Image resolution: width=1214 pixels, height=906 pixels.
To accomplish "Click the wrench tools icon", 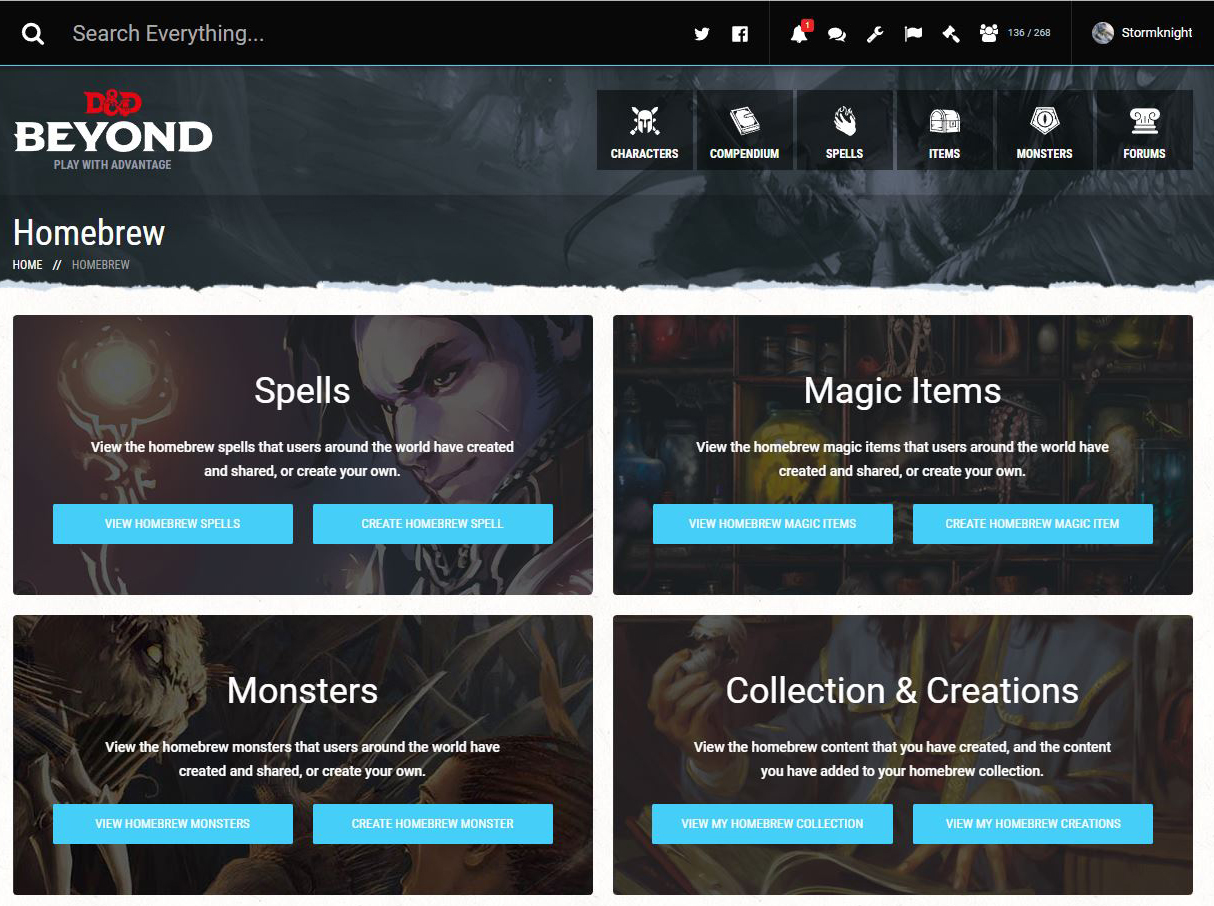I will tap(875, 34).
